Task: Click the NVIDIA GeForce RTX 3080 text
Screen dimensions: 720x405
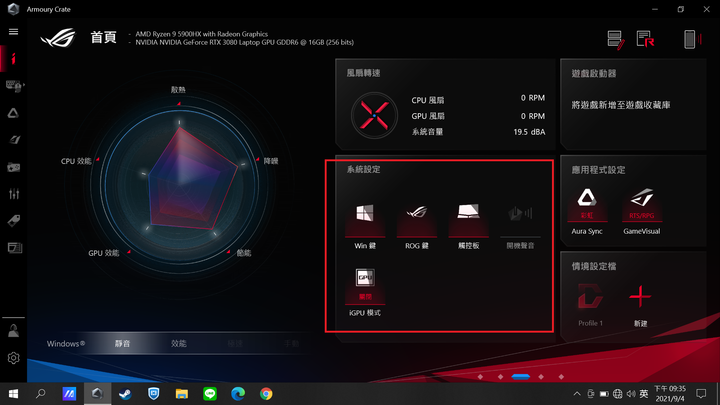Action: (244, 42)
